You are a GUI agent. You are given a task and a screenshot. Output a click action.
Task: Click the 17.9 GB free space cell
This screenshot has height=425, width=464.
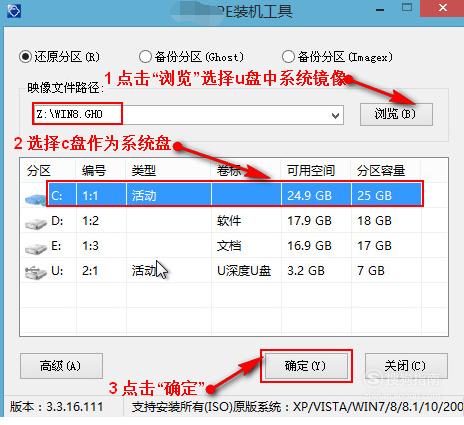point(309,221)
